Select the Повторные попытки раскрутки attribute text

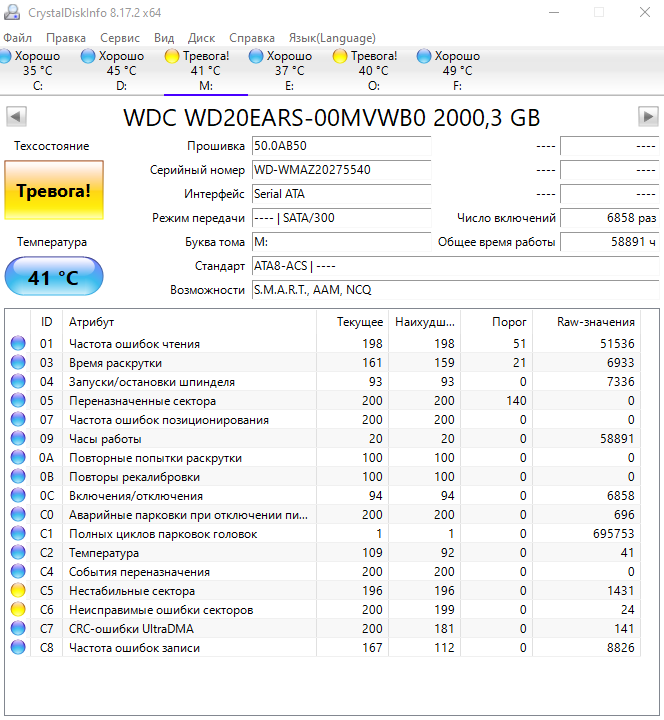click(155, 458)
